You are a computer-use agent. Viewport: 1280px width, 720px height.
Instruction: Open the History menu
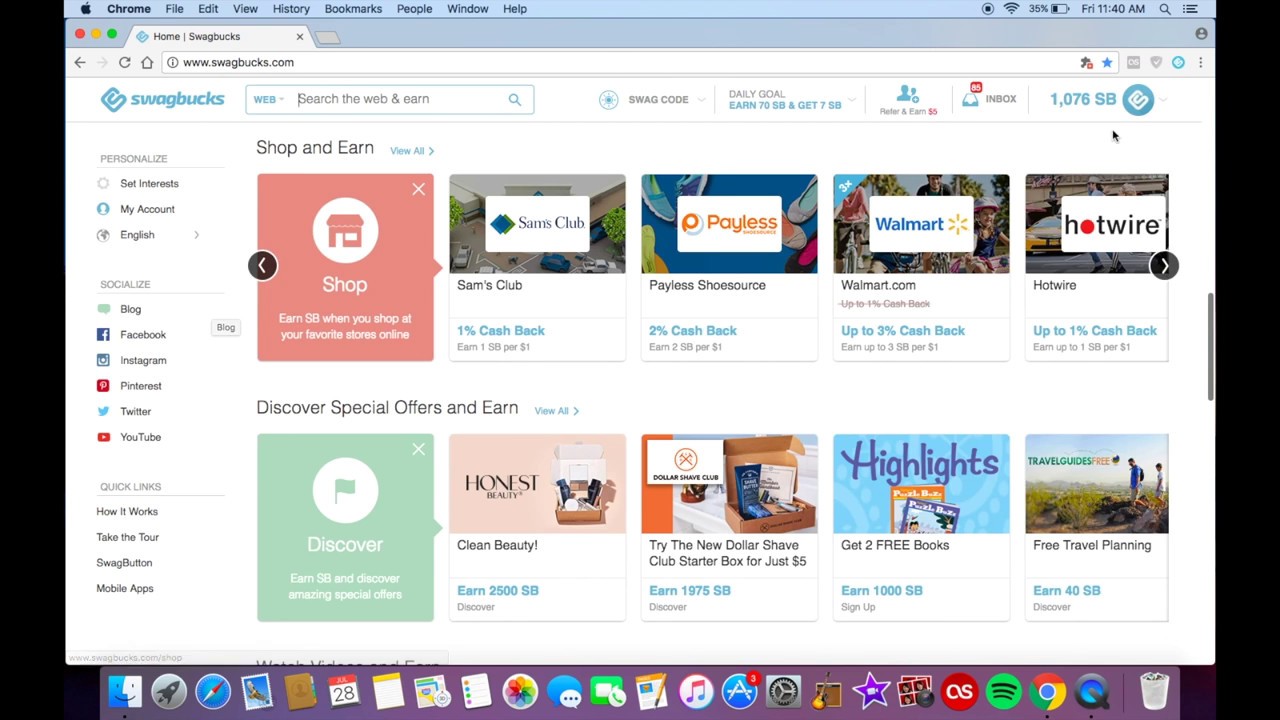[x=291, y=9]
